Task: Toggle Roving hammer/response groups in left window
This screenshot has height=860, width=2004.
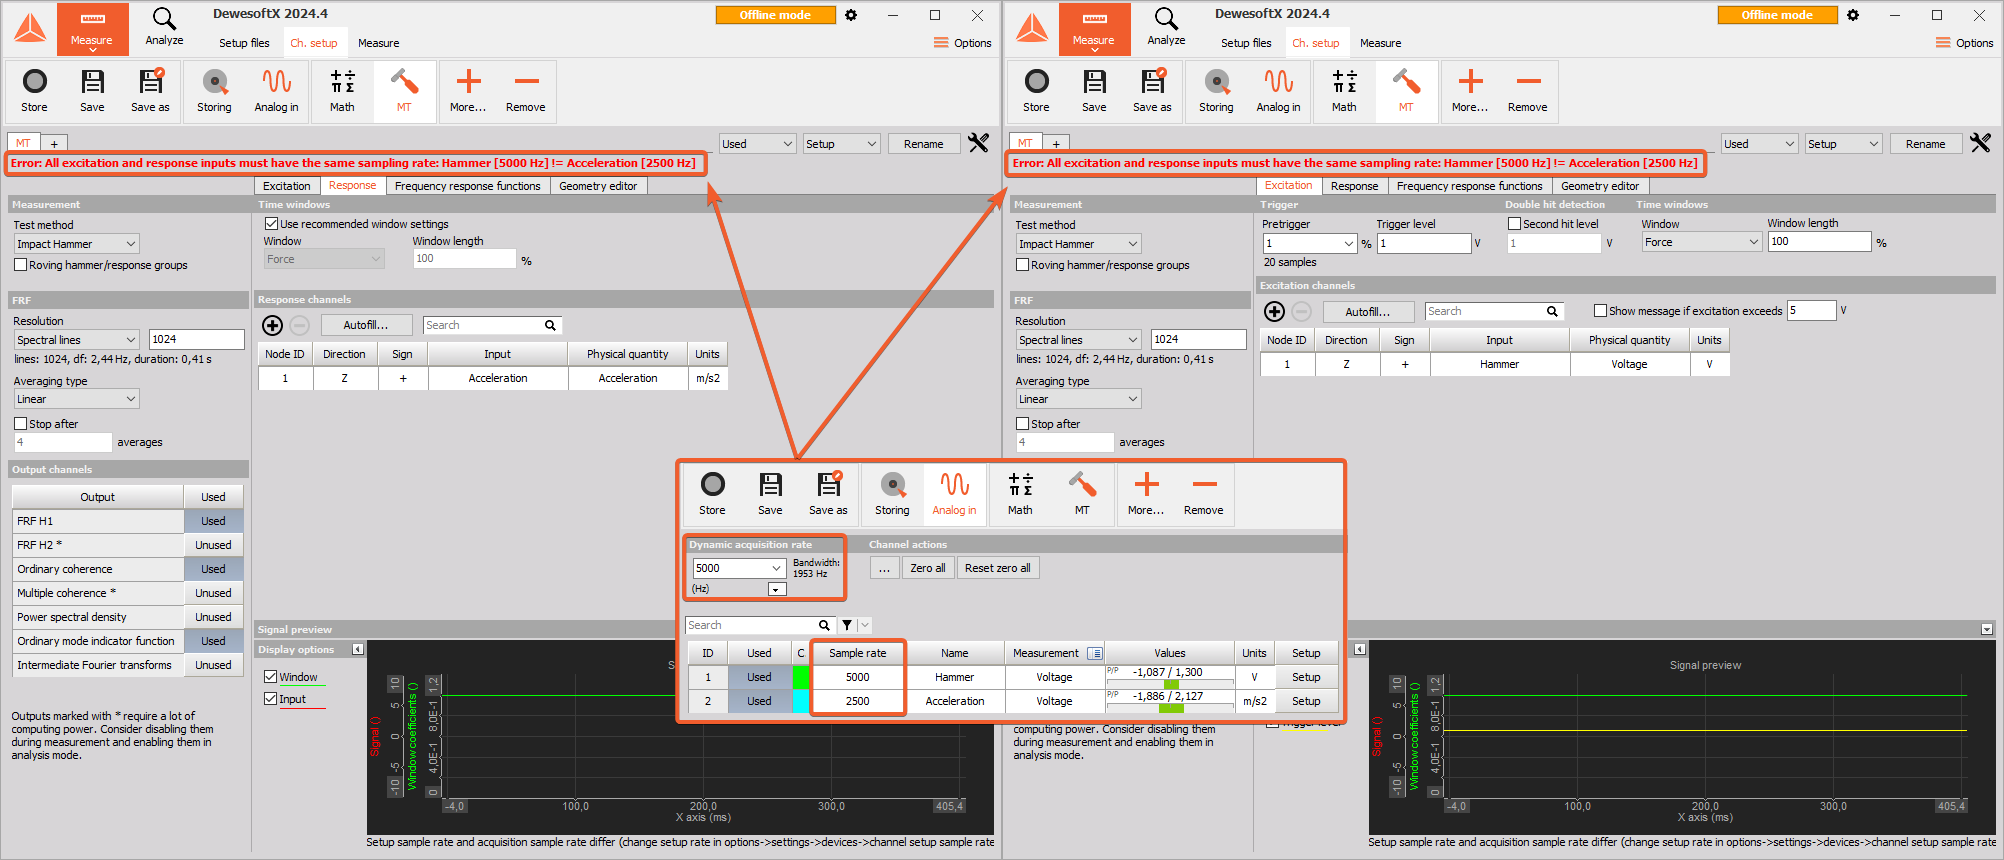Action: 20,265
